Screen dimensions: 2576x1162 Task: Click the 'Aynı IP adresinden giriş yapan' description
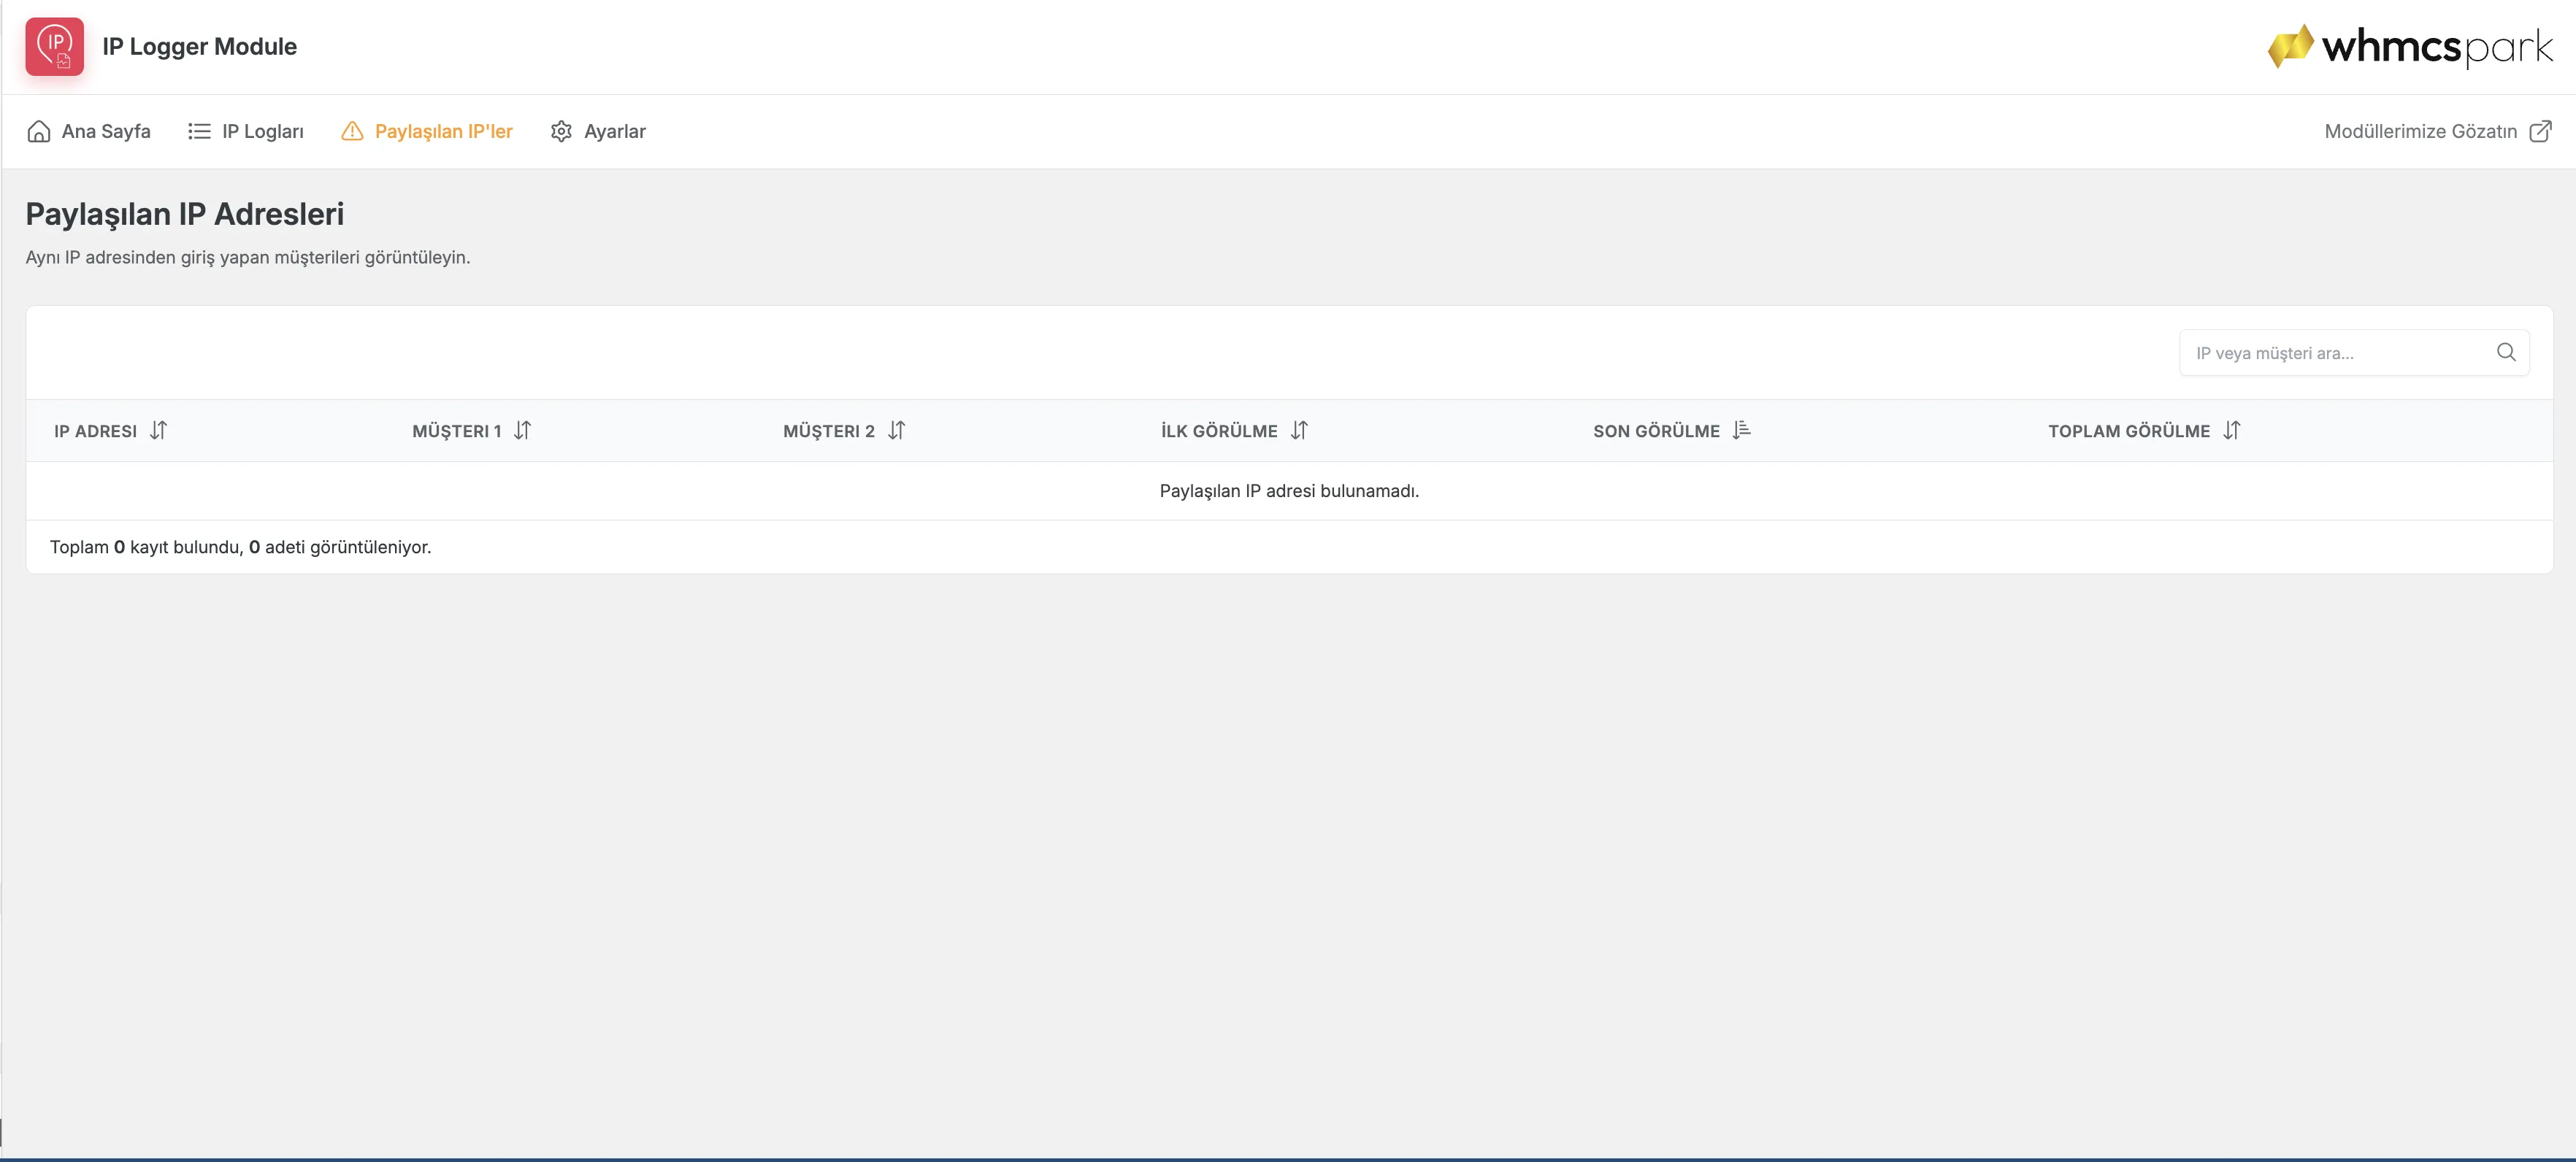tap(248, 257)
